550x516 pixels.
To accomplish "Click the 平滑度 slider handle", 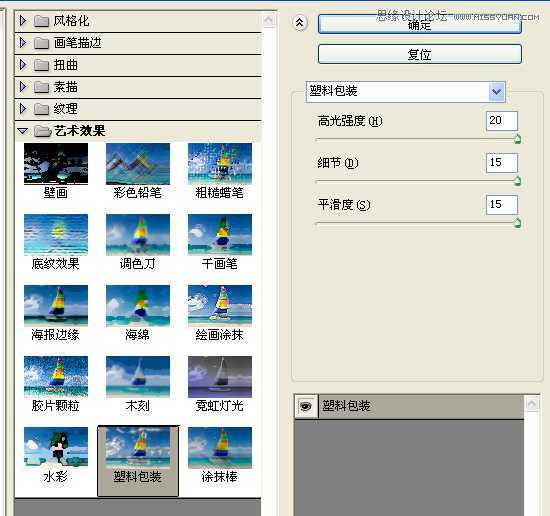I will [x=517, y=223].
